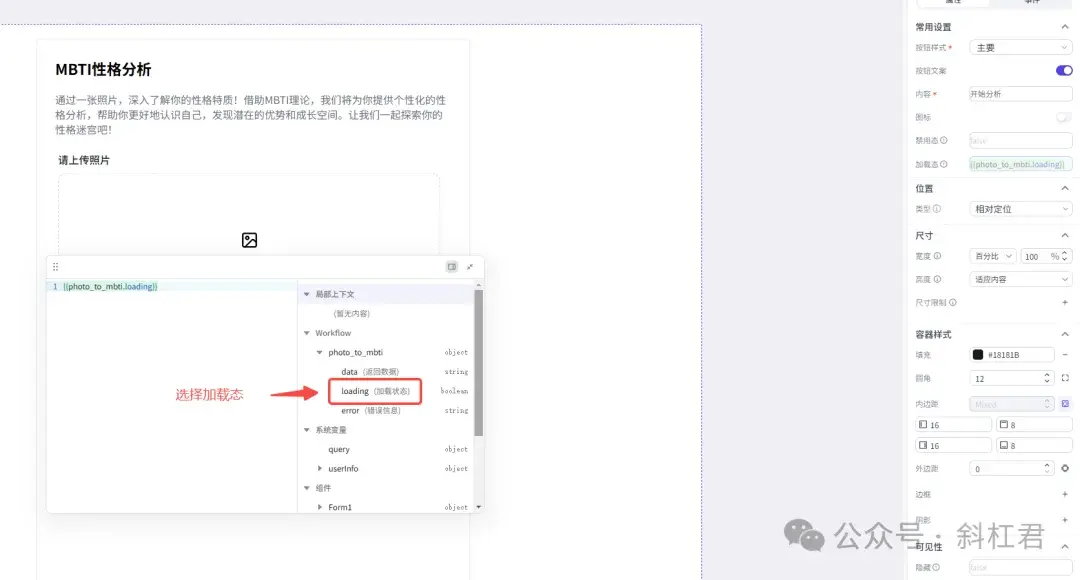This screenshot has width=1080, height=580.
Task: Click the 禁用态 input field
Action: point(1020,141)
